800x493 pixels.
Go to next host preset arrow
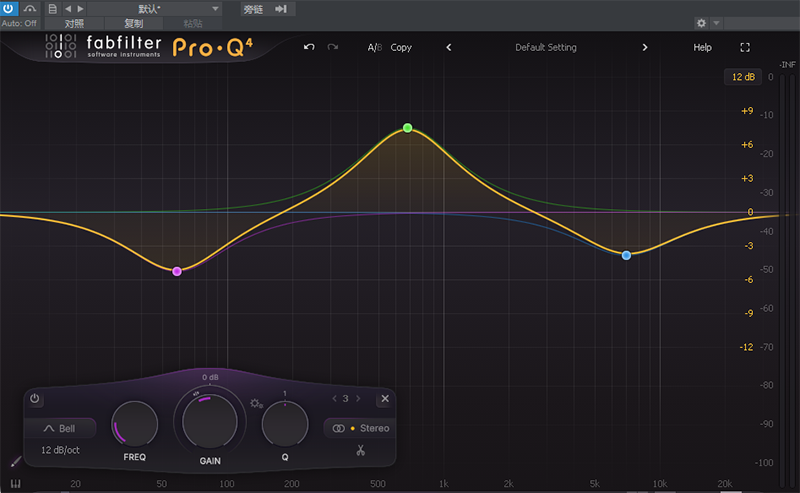pos(80,9)
